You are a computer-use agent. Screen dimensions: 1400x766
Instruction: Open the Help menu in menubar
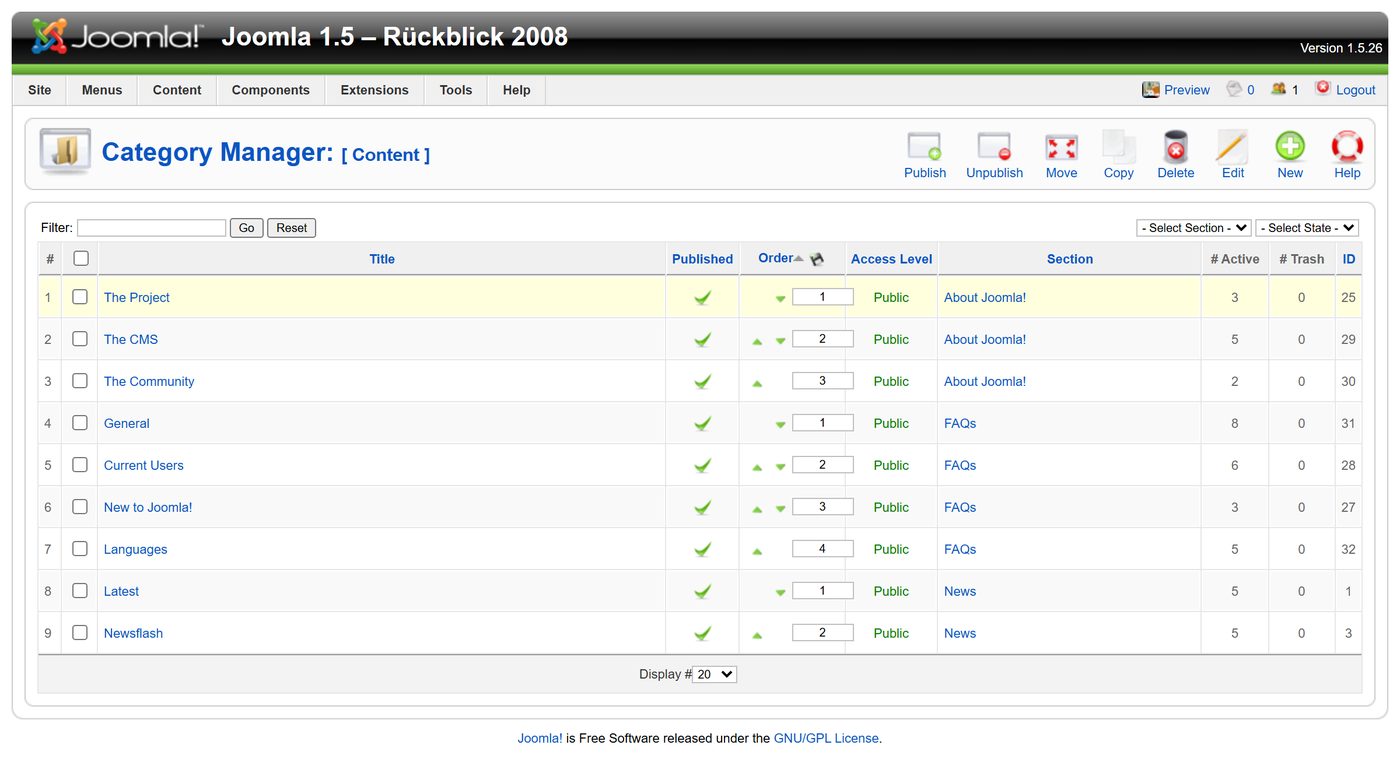point(517,90)
